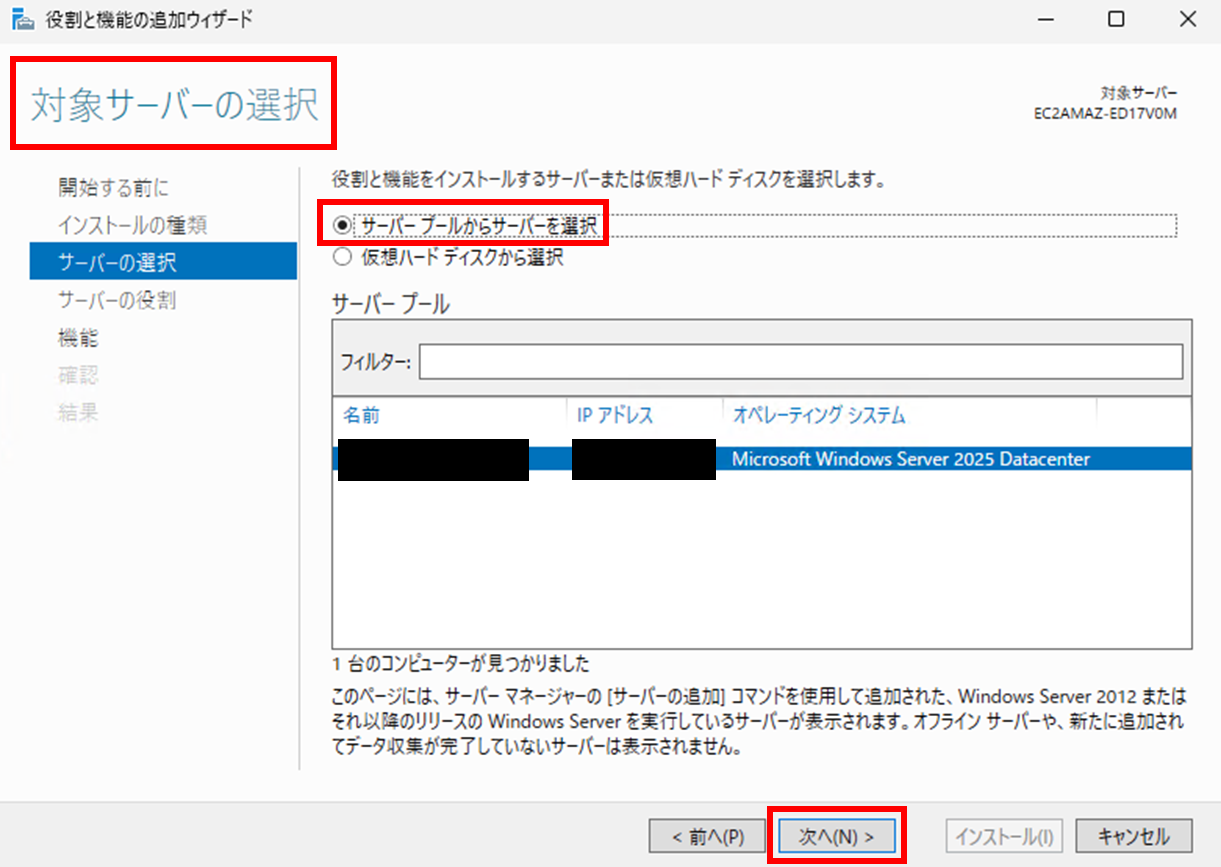Click the 次へ(N) > button

pos(836,836)
